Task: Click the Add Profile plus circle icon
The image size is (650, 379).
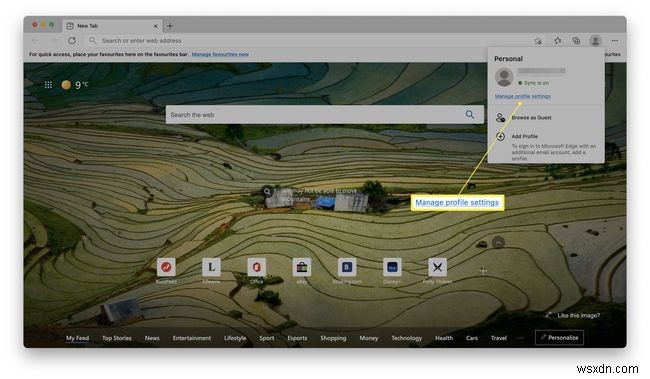Action: 500,136
